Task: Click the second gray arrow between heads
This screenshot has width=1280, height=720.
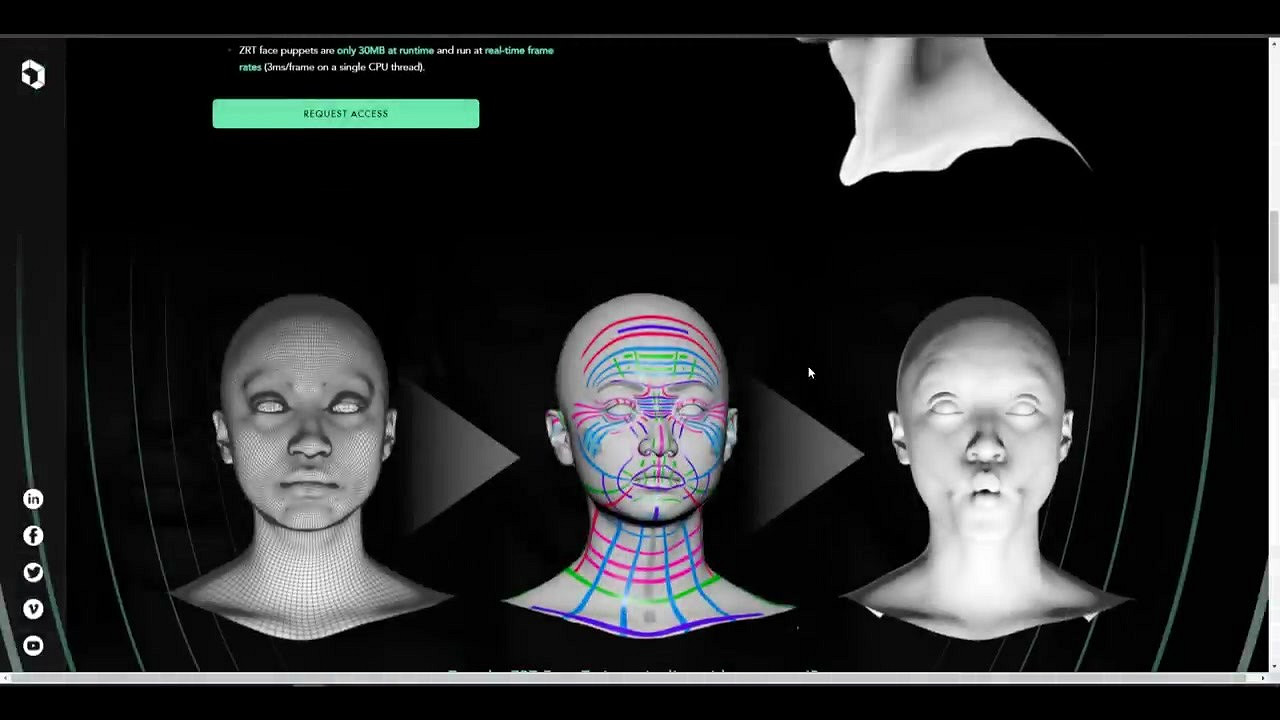Action: click(805, 455)
